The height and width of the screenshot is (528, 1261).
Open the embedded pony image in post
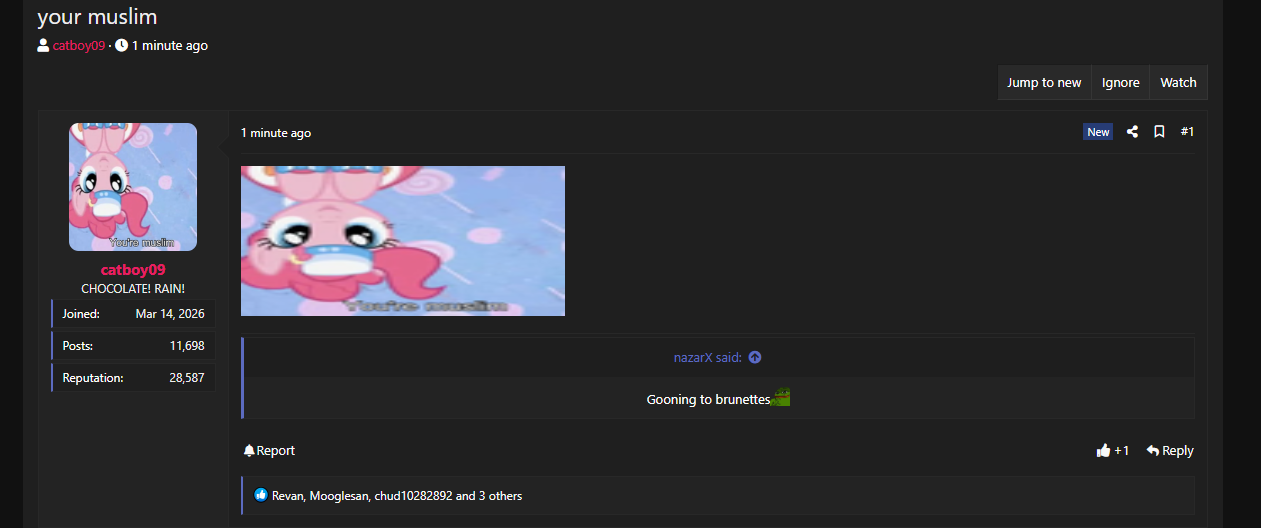(403, 241)
